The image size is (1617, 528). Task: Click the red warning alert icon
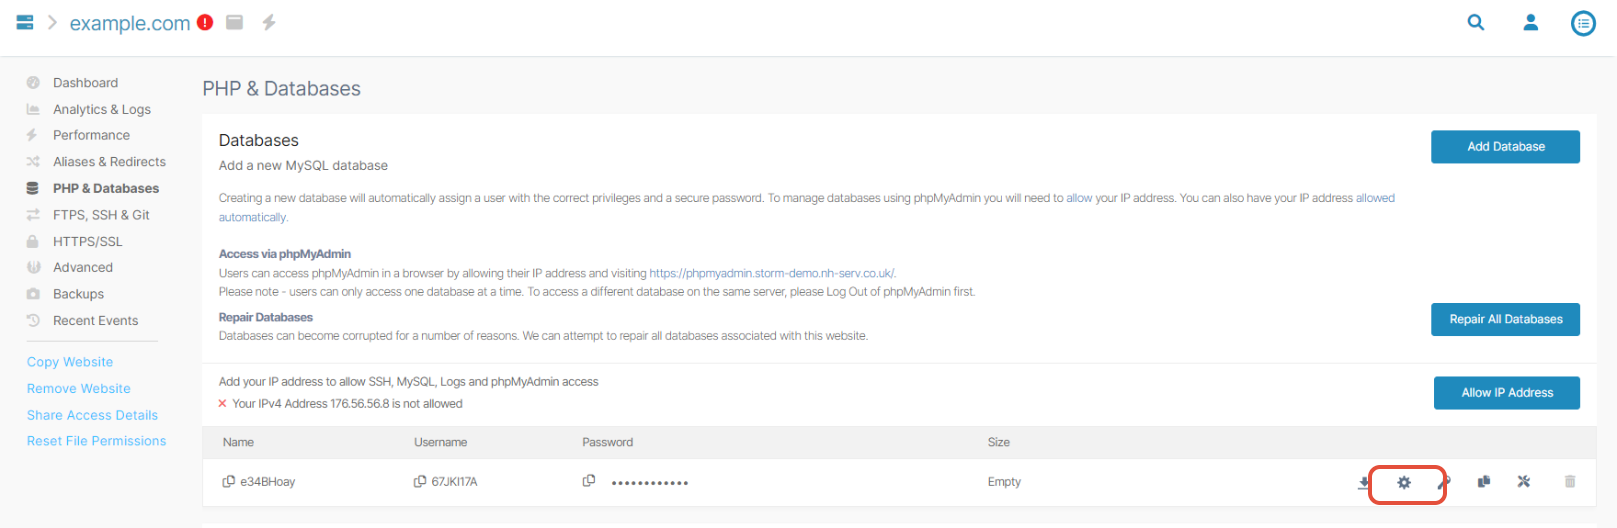pyautogui.click(x=205, y=22)
